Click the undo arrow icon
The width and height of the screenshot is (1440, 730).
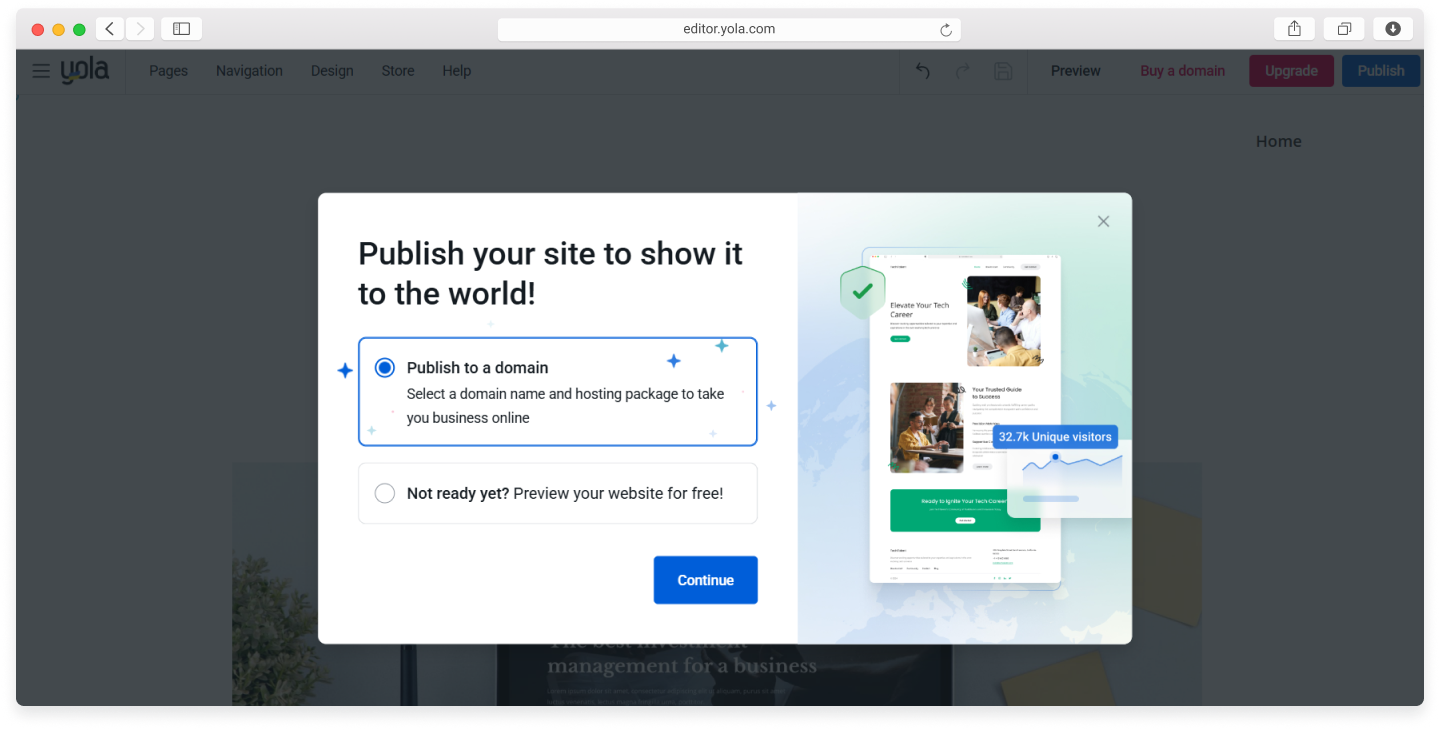[923, 71]
